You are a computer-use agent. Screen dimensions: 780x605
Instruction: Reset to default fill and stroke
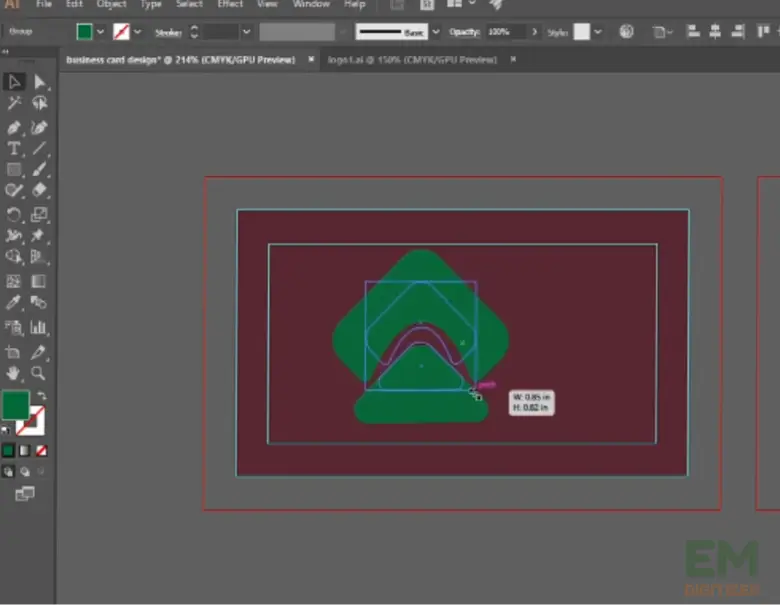coord(5,430)
